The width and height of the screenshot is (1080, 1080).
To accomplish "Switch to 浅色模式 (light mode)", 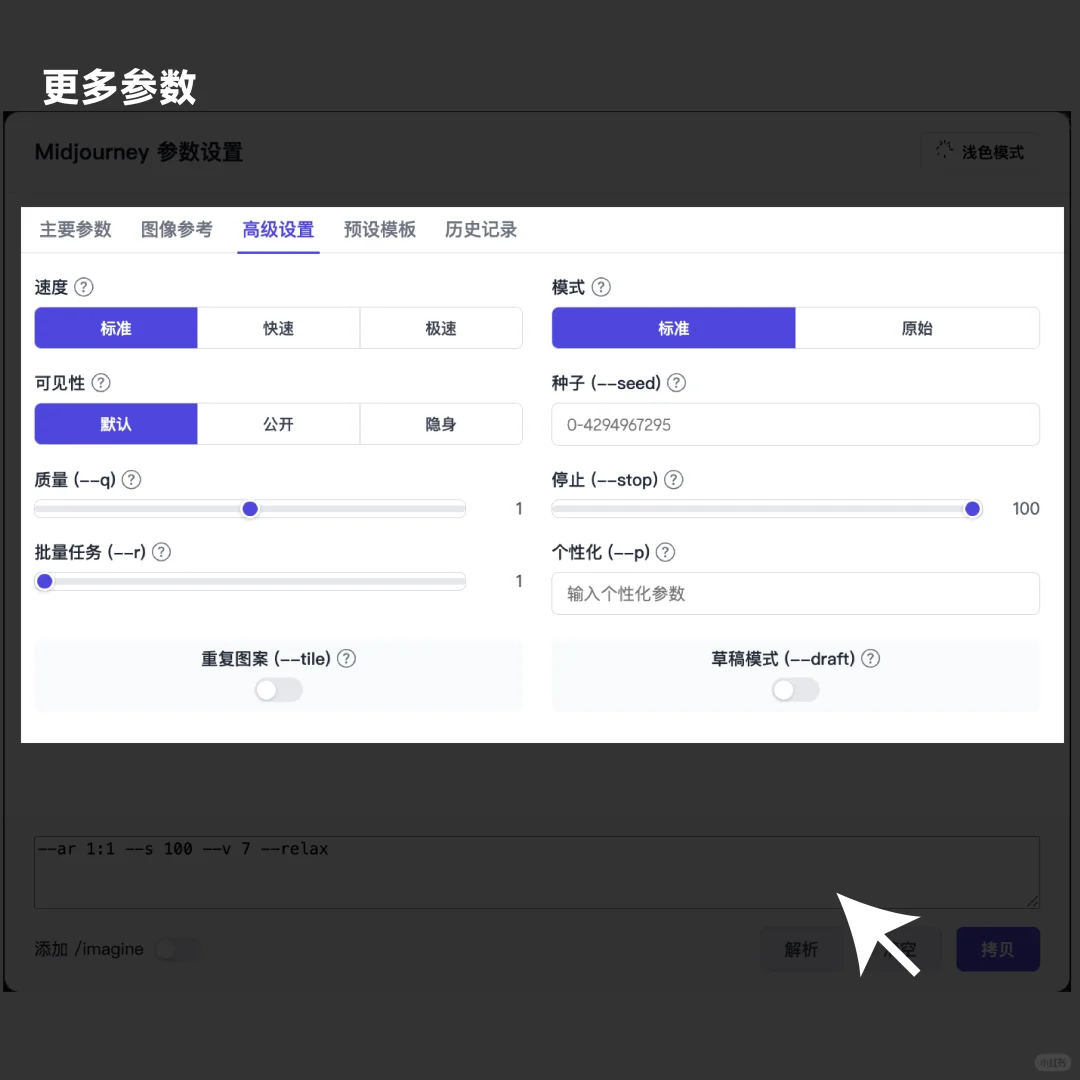I will 978,151.
